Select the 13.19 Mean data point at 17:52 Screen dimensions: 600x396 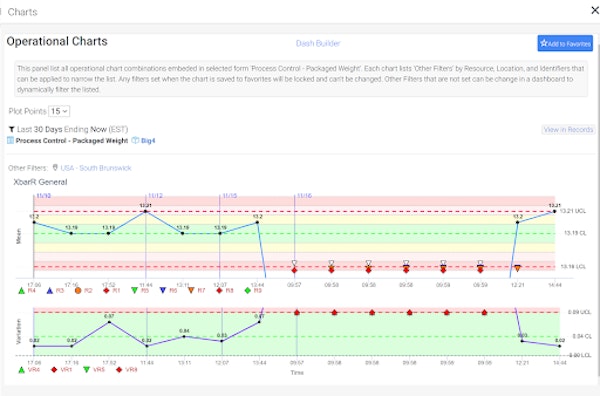108,233
